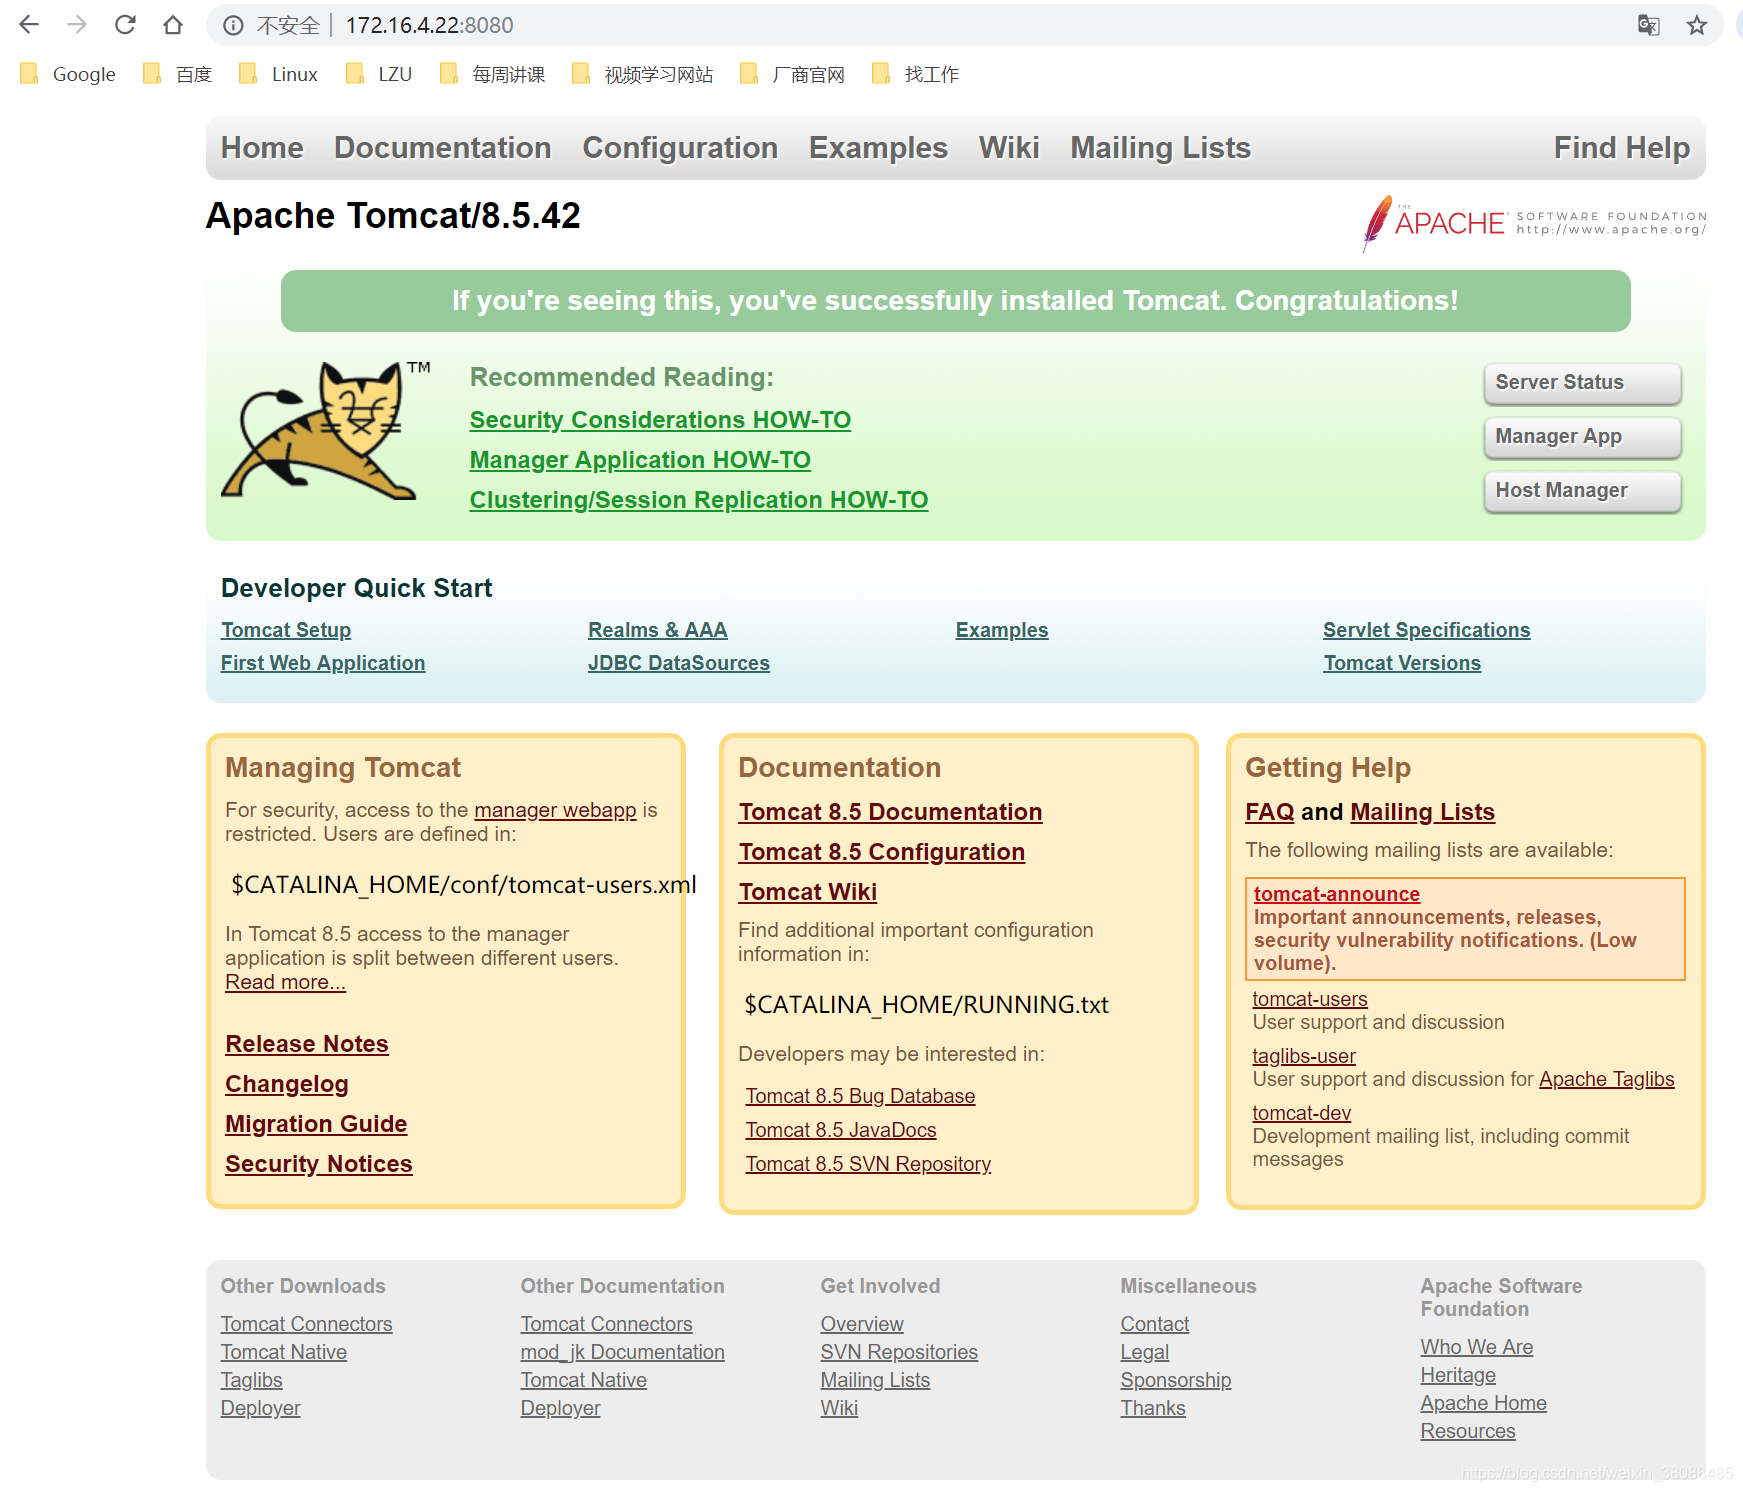The width and height of the screenshot is (1743, 1492).
Task: Open Apache Taglibs link
Action: coord(1606,1079)
